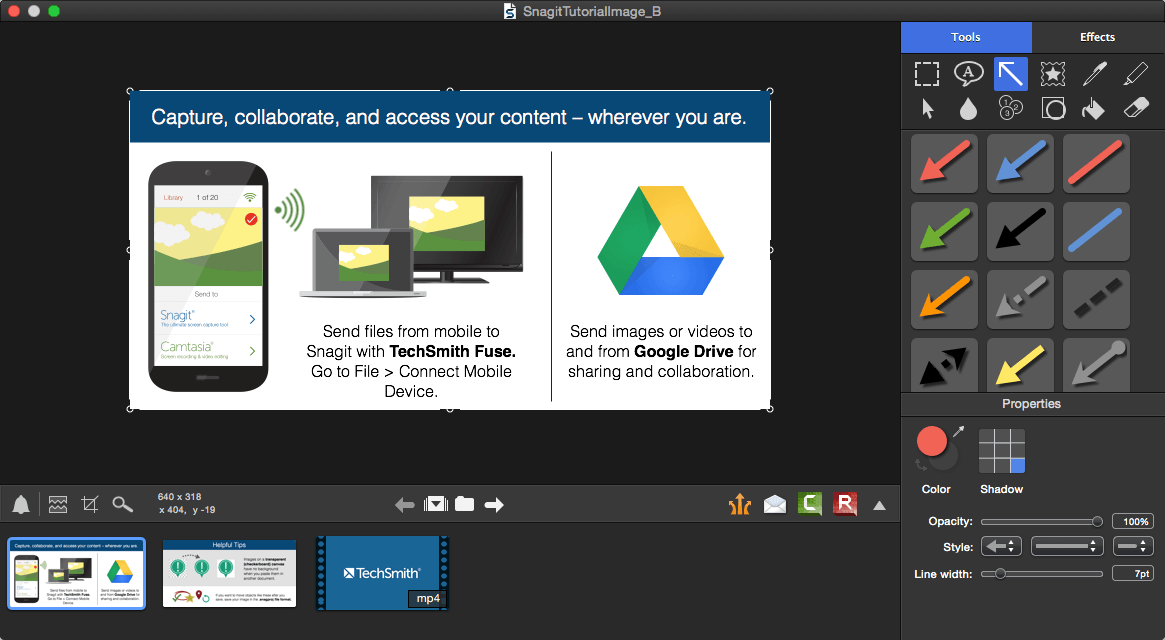Switch to the Tools tab
Image resolution: width=1165 pixels, height=640 pixels.
(966, 37)
